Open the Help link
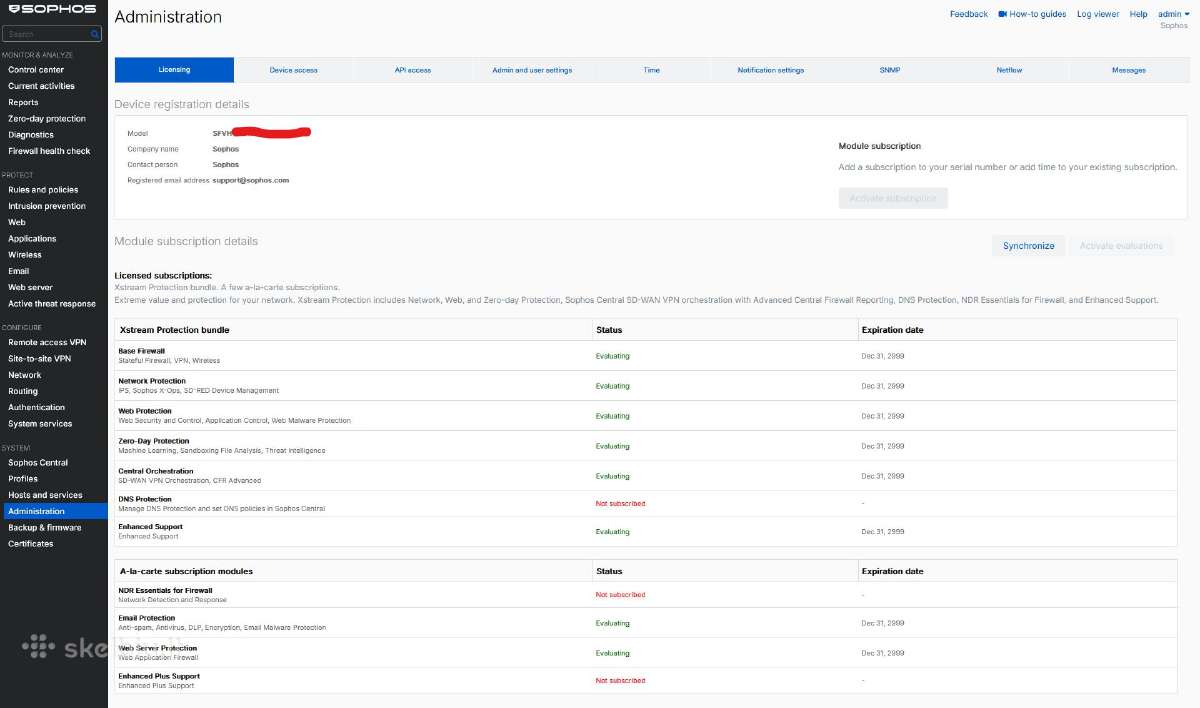 (1139, 14)
